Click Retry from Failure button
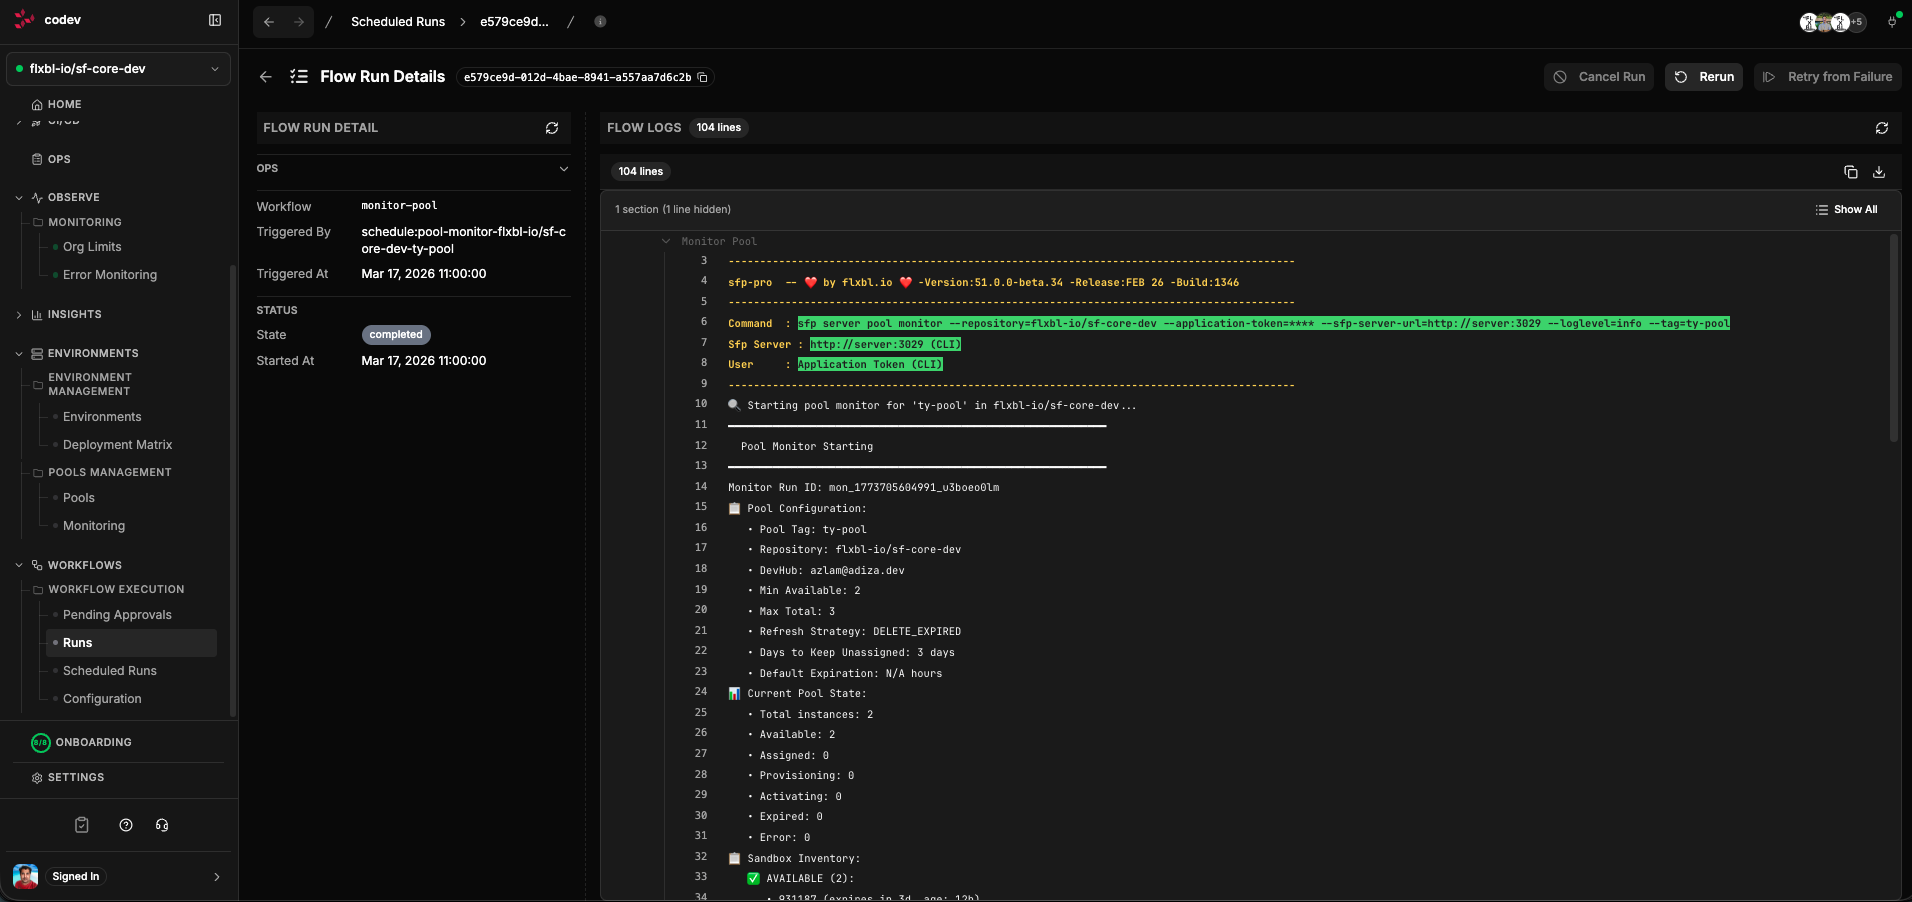 [x=1827, y=77]
